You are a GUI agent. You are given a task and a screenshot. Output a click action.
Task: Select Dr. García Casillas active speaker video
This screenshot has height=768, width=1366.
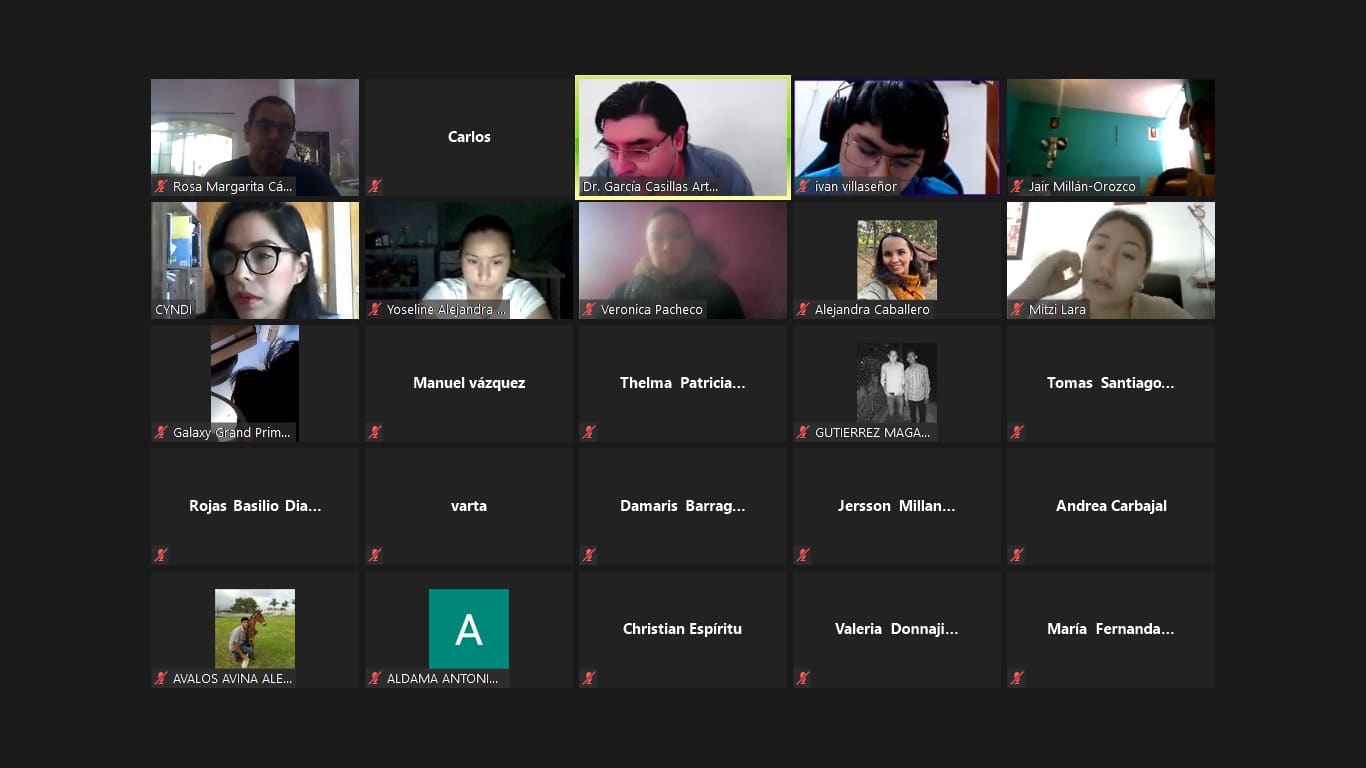click(683, 130)
